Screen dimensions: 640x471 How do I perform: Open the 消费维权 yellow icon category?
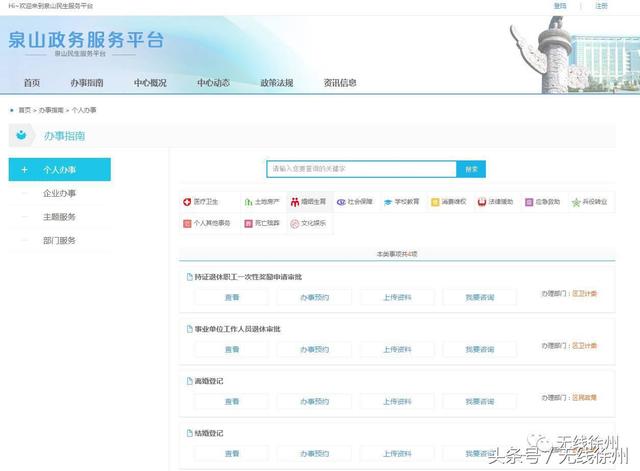tap(435, 202)
